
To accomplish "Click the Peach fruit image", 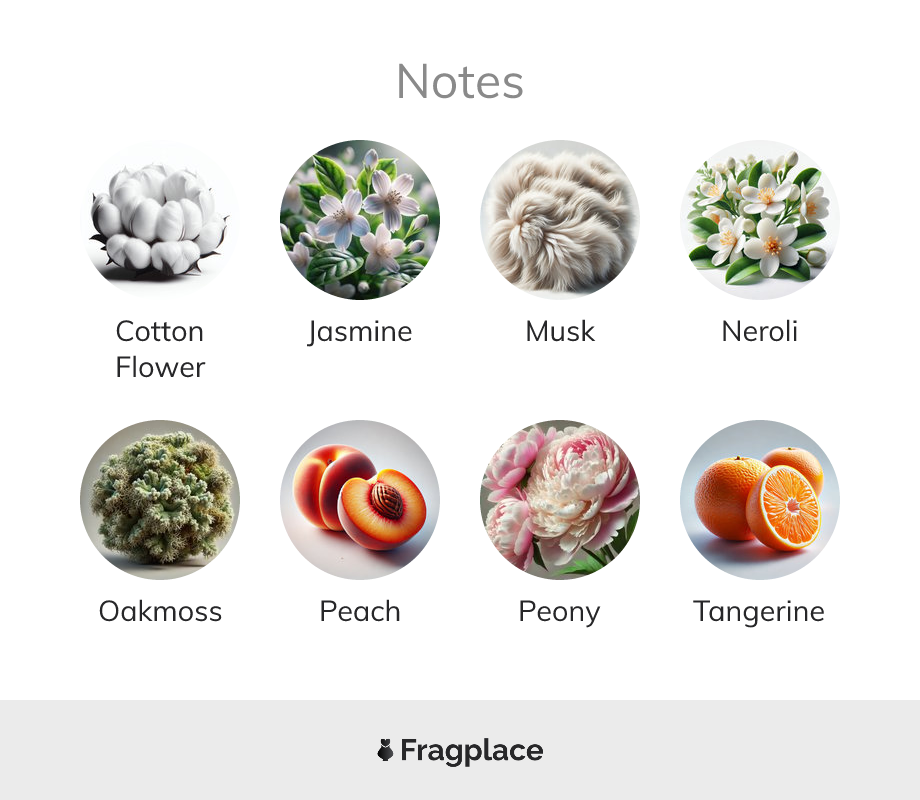I will (360, 499).
